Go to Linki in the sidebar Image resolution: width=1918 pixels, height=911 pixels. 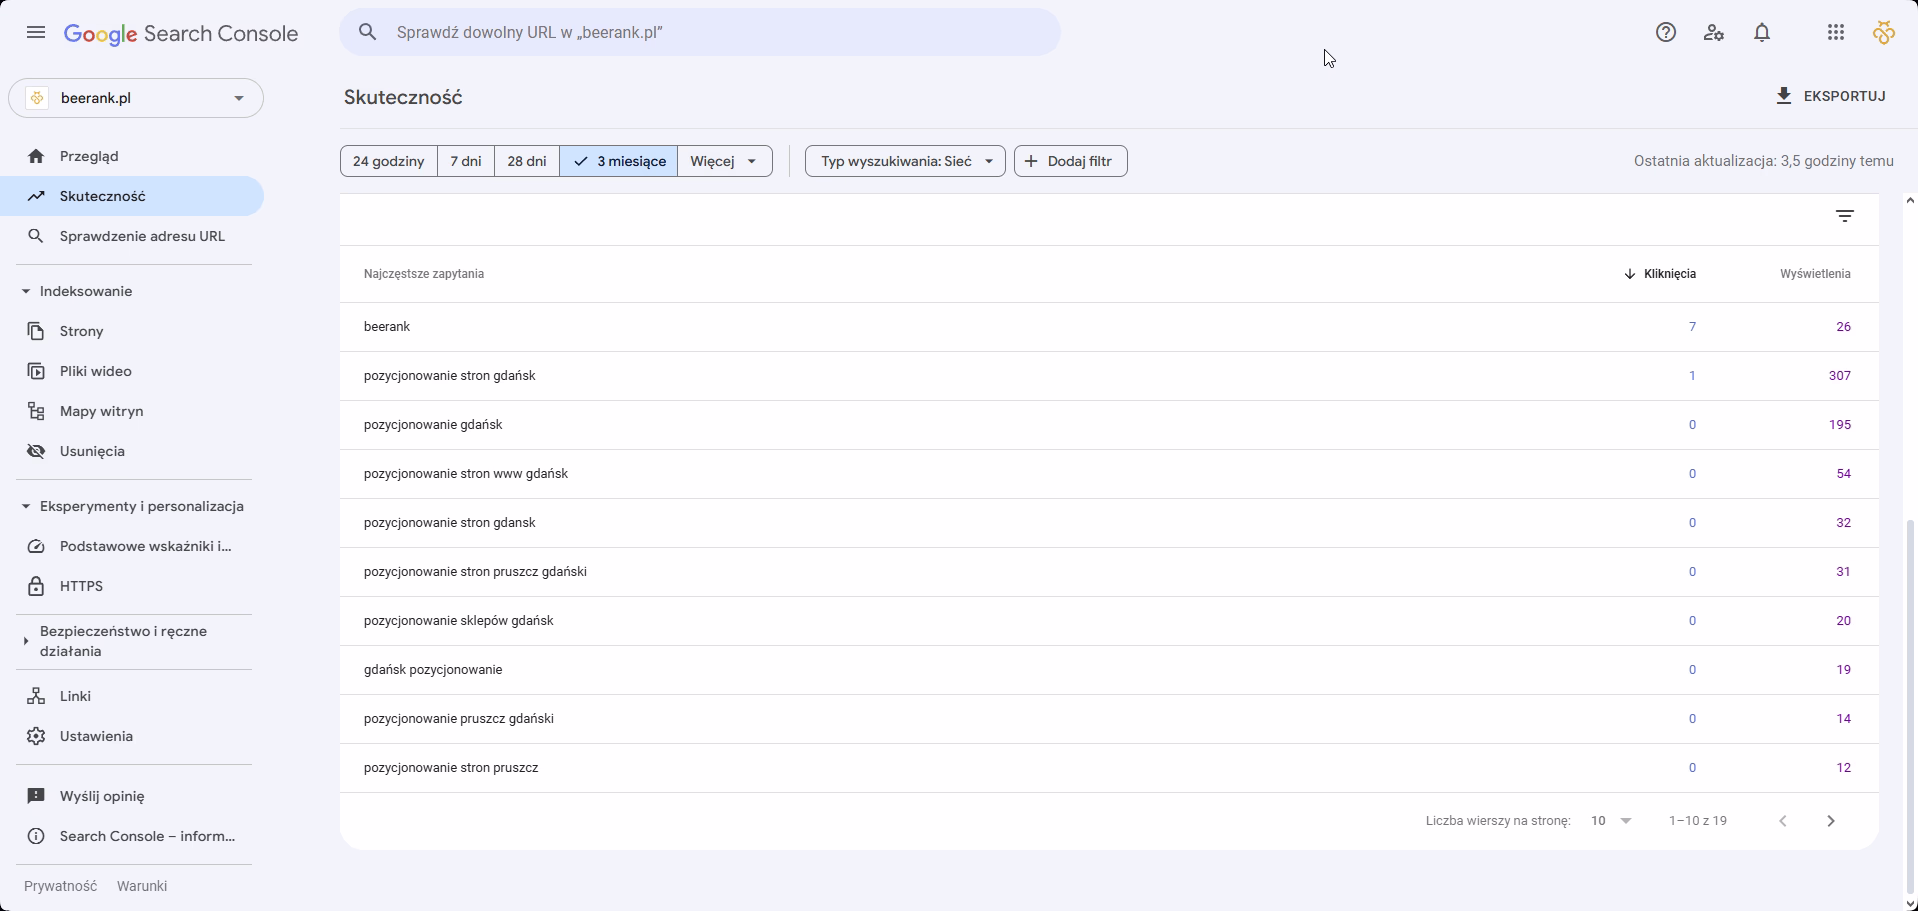click(75, 696)
